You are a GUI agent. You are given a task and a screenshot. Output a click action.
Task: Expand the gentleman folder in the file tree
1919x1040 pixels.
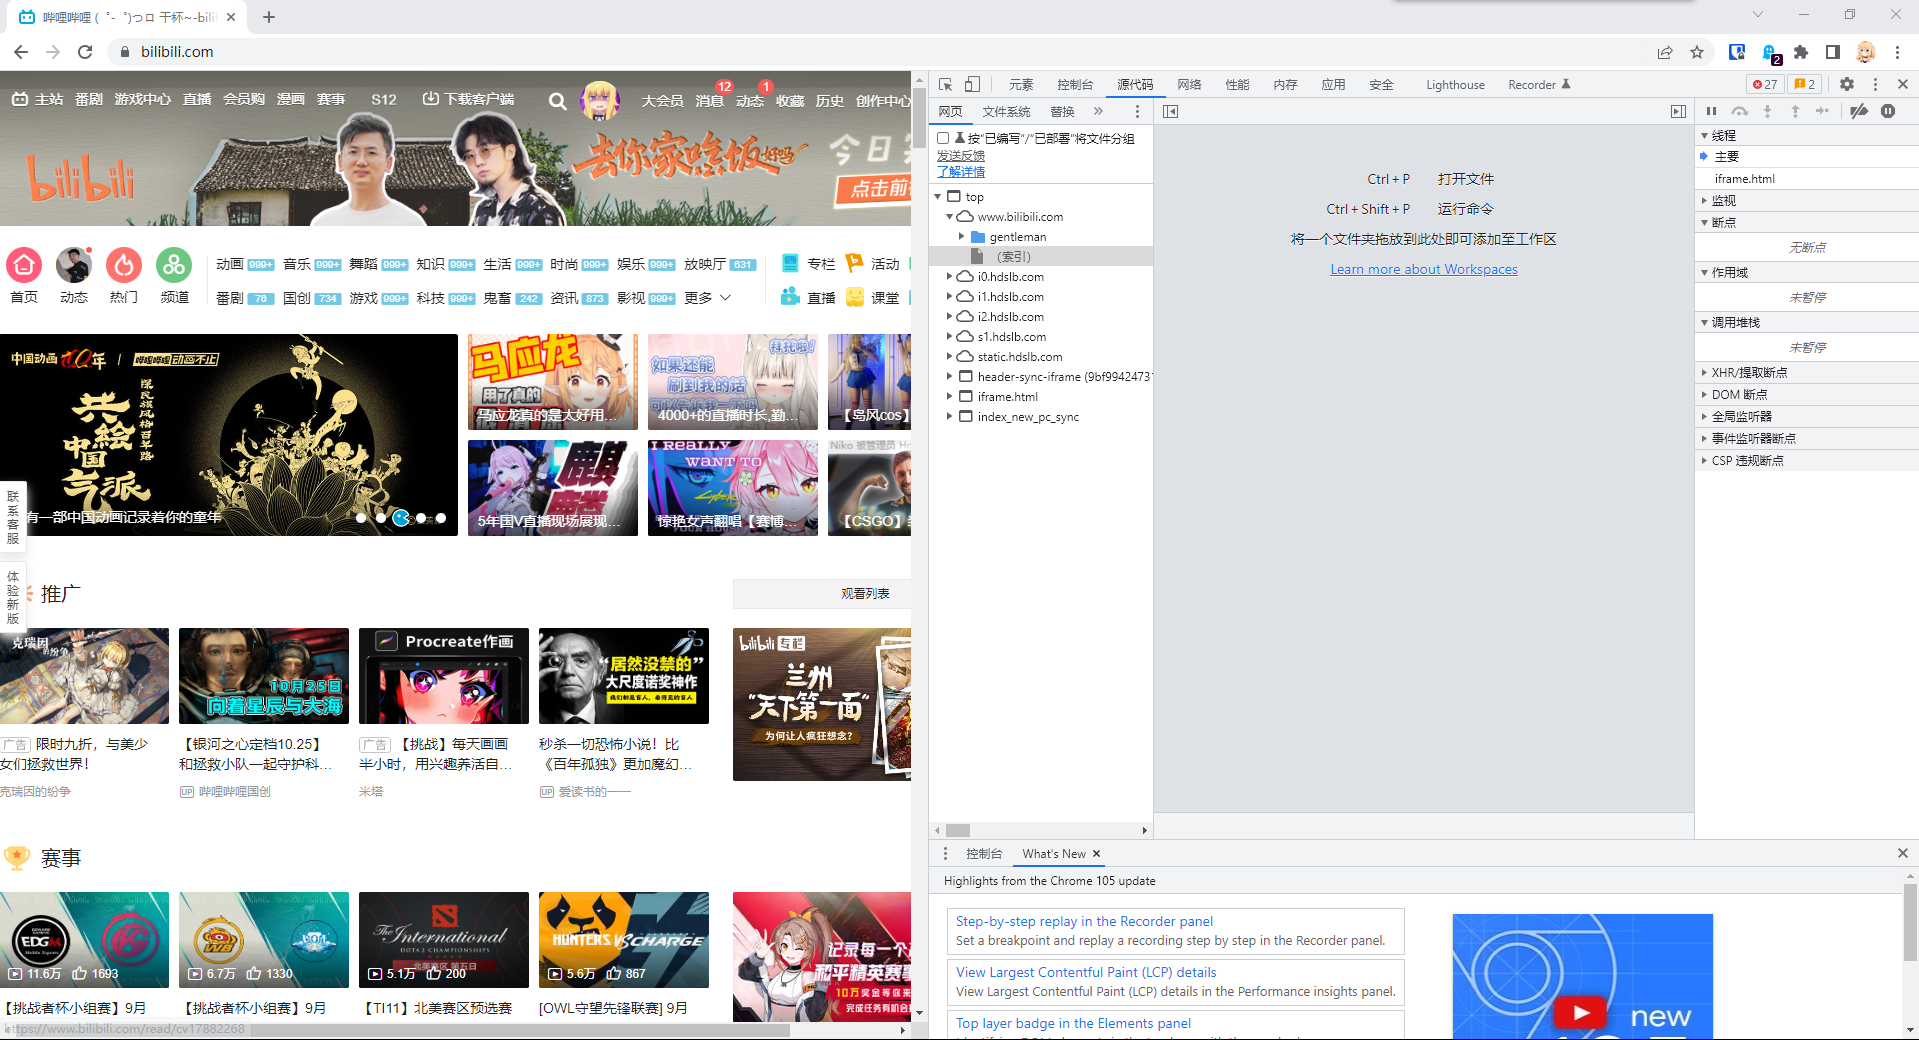pos(963,237)
